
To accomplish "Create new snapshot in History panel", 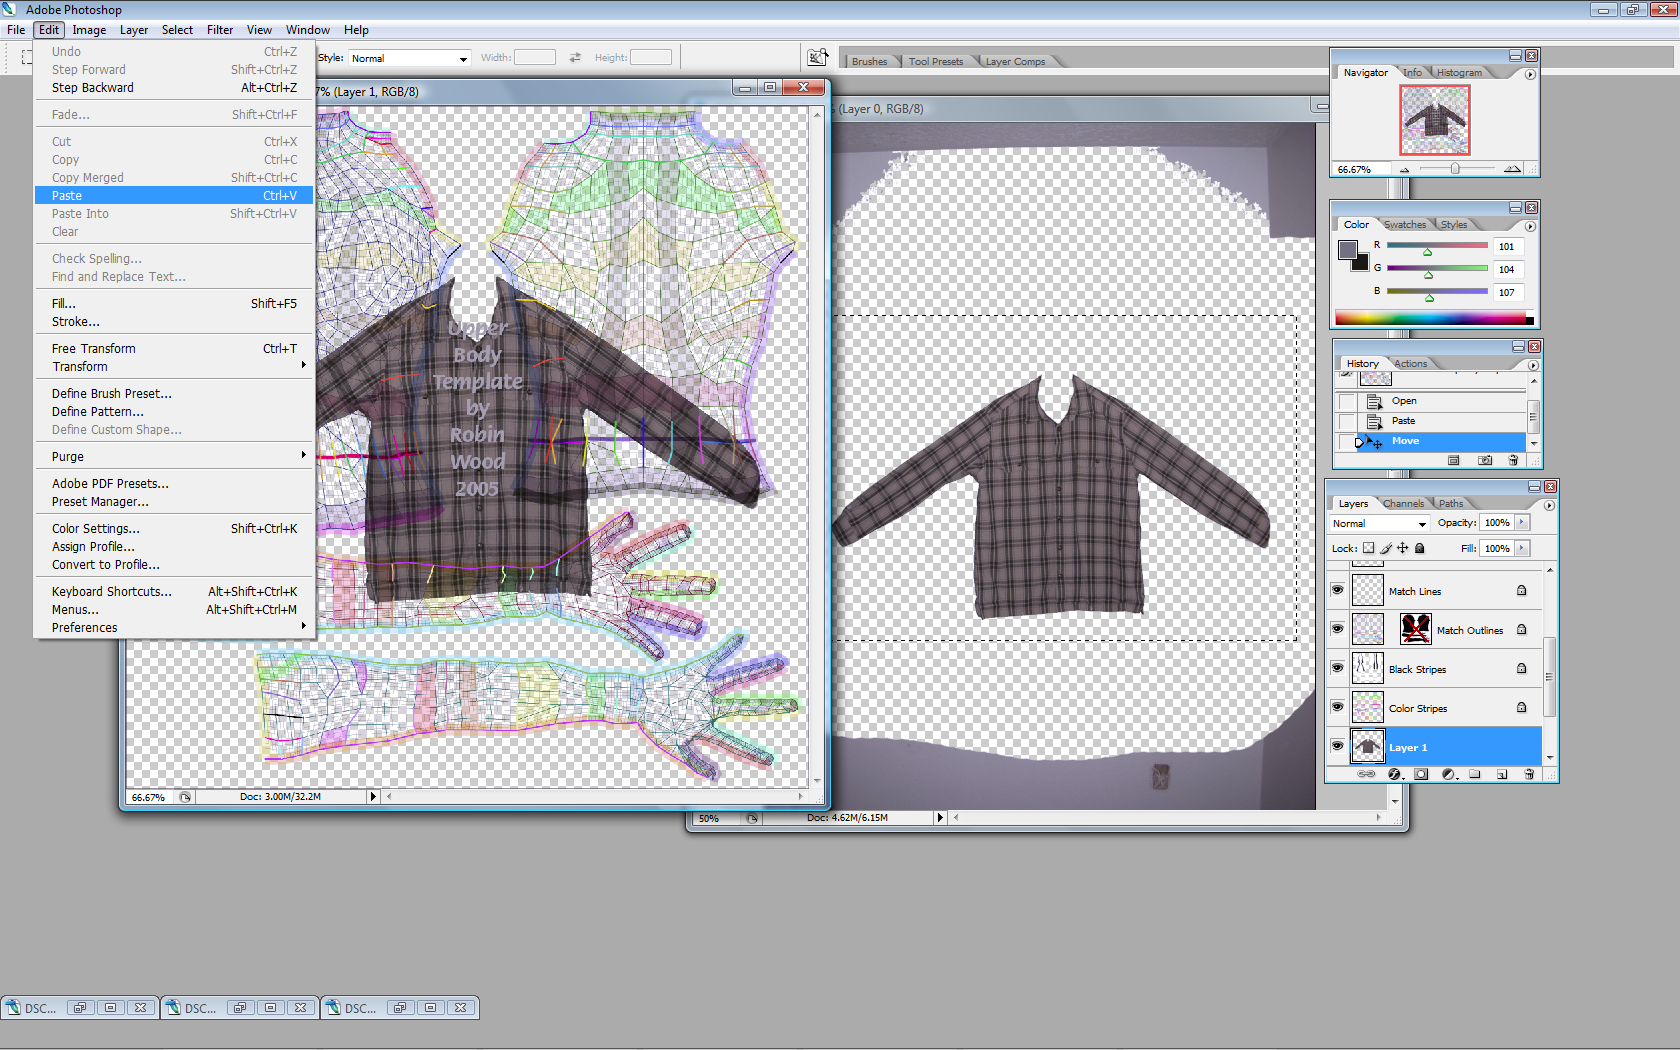I will pos(1485,460).
